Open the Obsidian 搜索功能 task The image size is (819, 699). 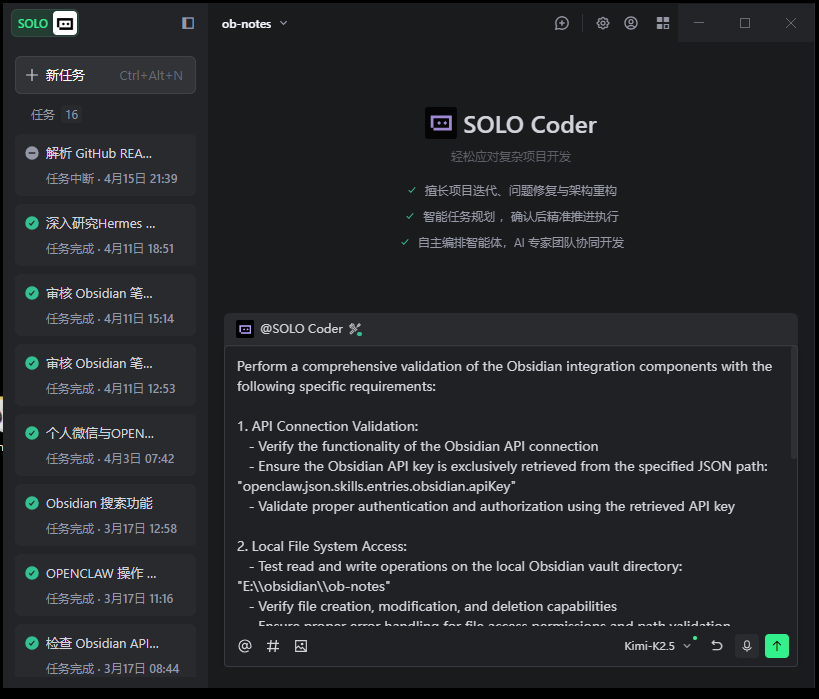105,515
